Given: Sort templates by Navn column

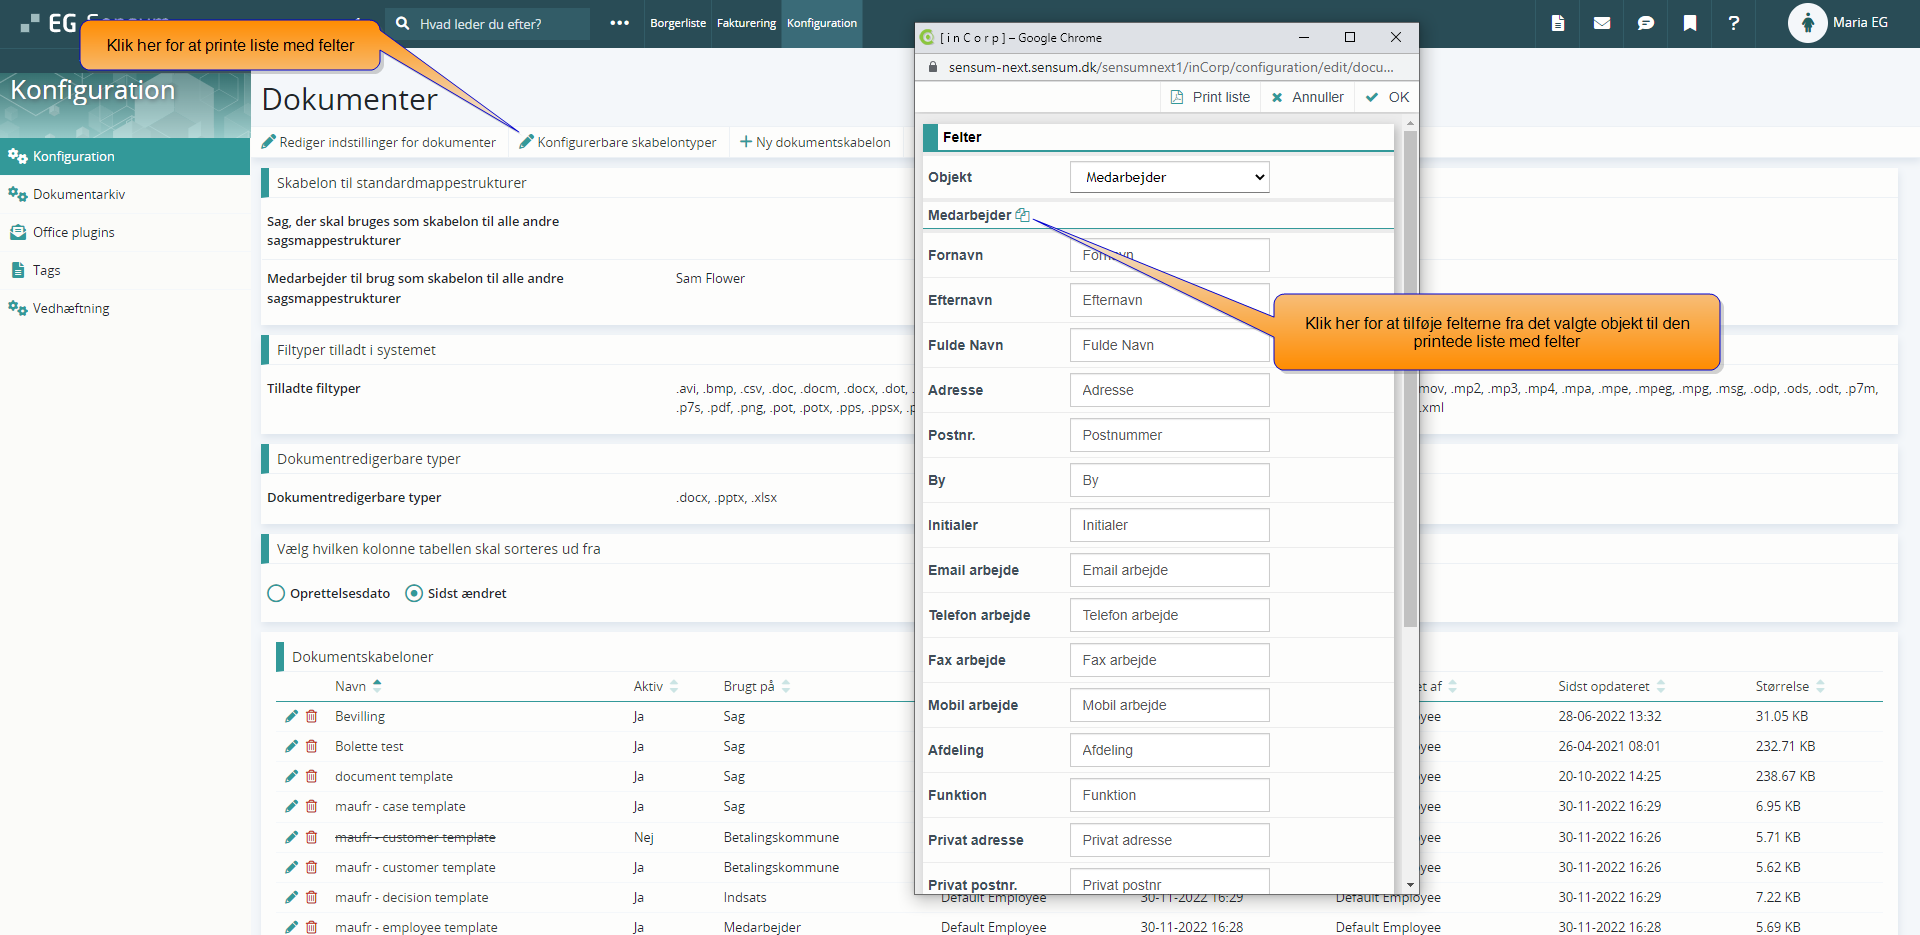Looking at the screenshot, I should coord(351,686).
